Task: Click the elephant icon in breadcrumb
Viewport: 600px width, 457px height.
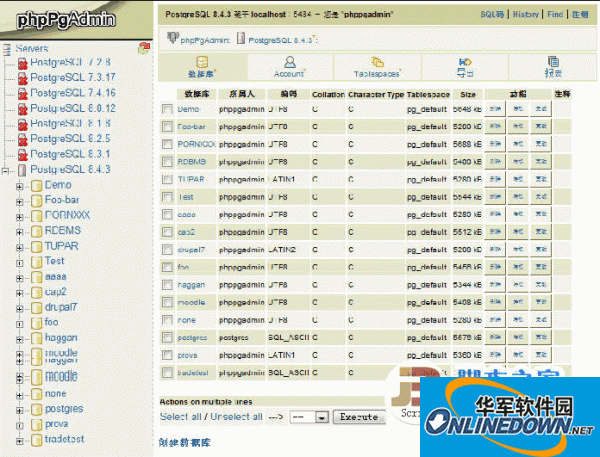Action: [x=173, y=38]
